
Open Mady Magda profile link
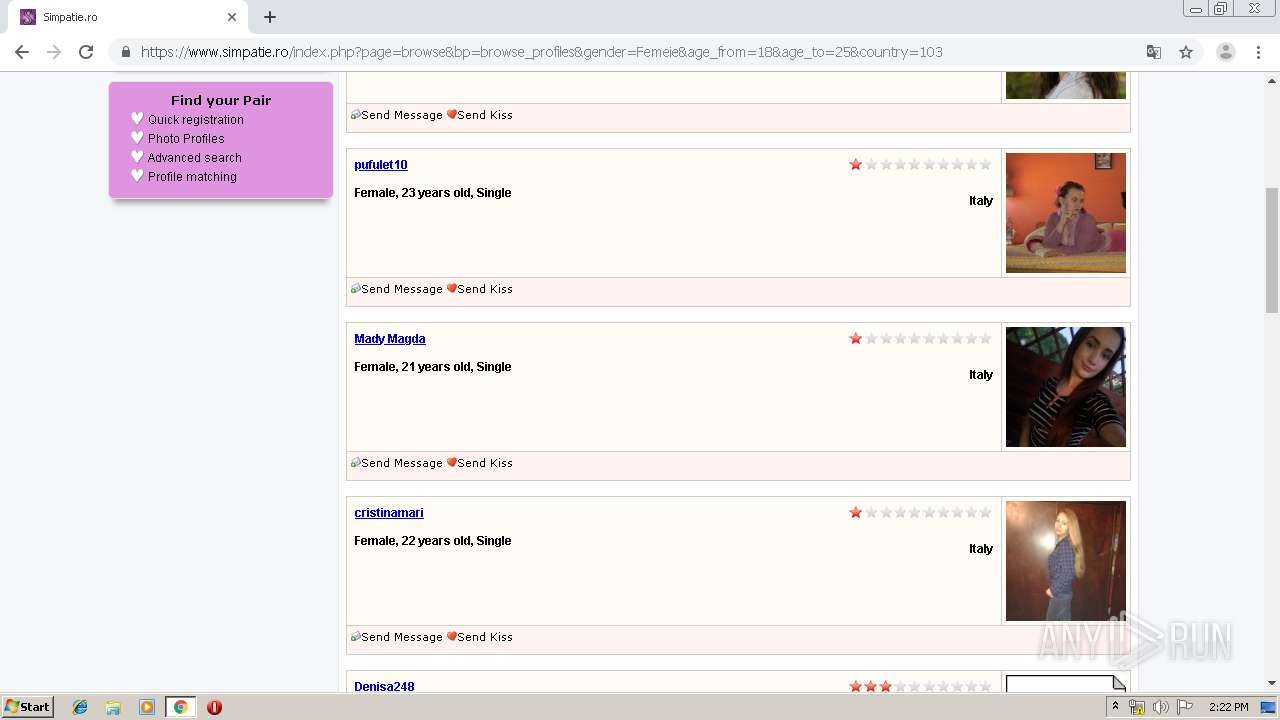pos(390,339)
